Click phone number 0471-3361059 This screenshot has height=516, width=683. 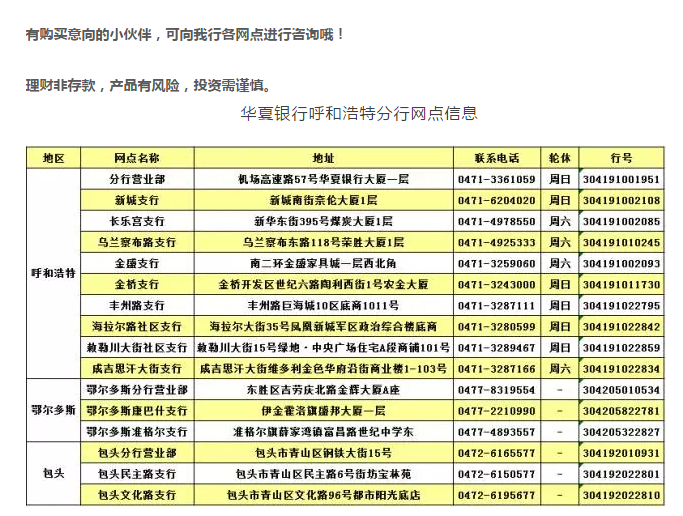497,179
